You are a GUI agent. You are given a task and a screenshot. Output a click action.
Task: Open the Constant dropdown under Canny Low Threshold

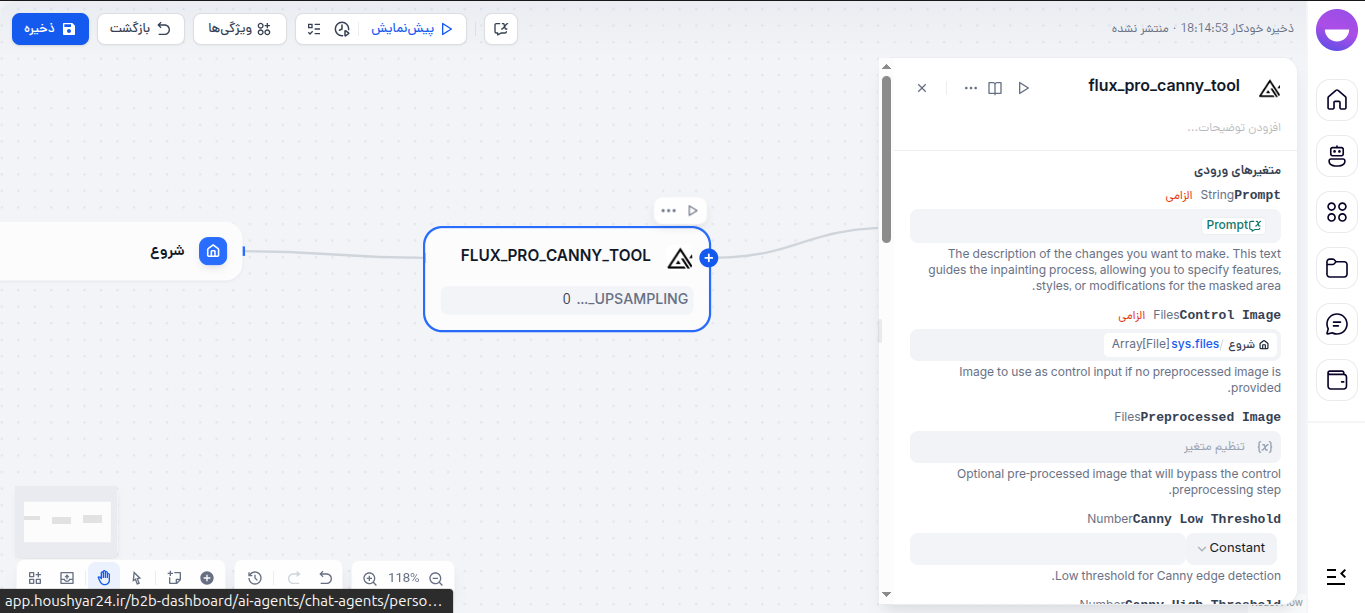(x=1231, y=548)
